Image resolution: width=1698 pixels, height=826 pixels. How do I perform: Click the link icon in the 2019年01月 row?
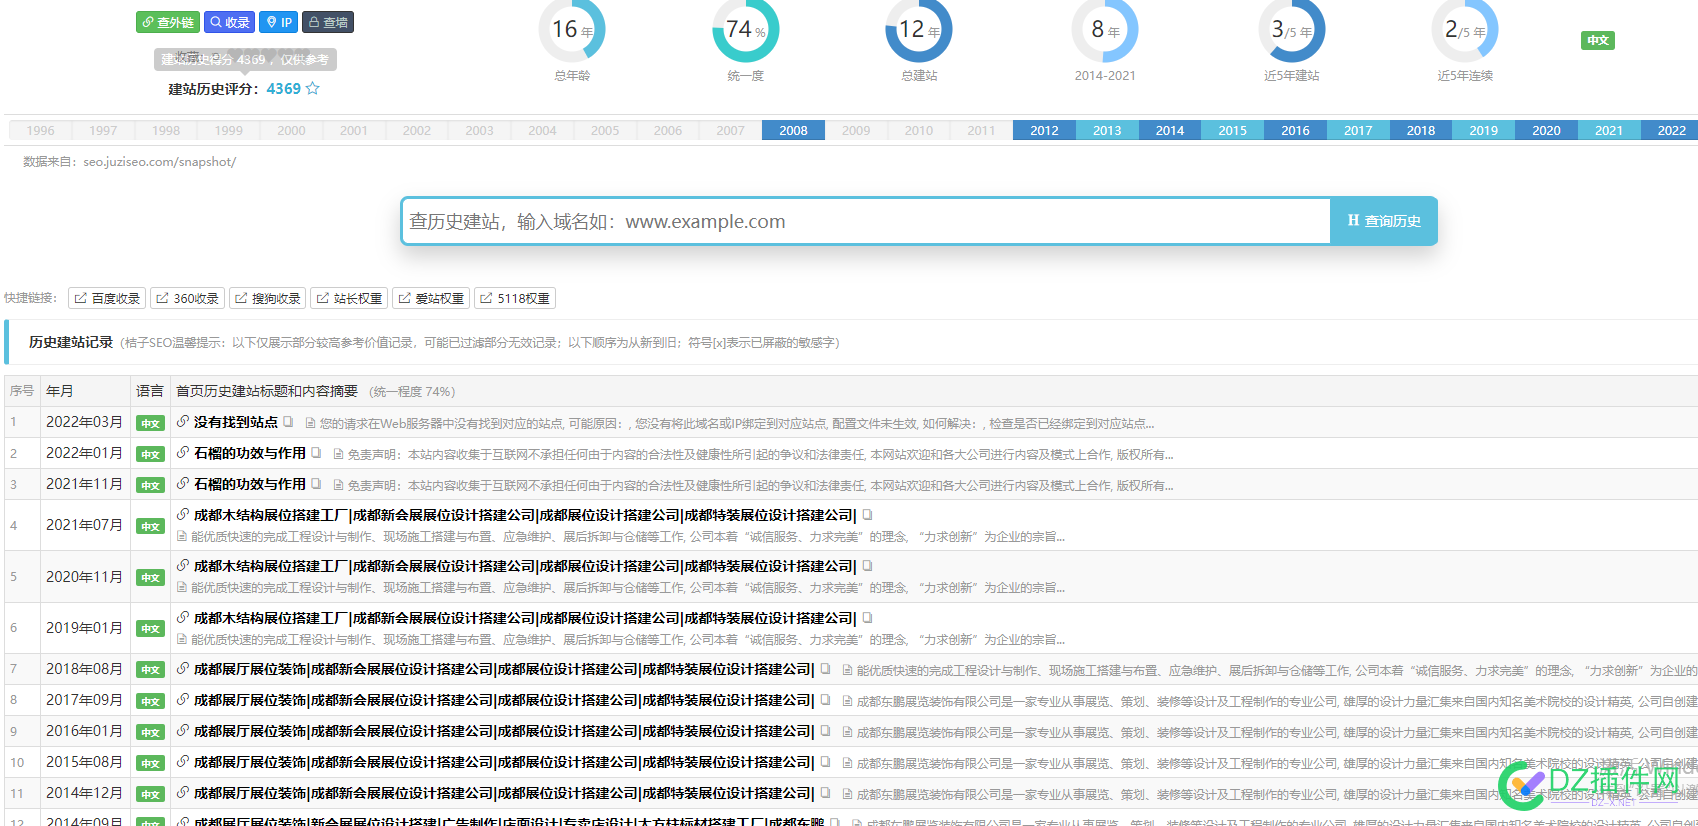coord(183,618)
